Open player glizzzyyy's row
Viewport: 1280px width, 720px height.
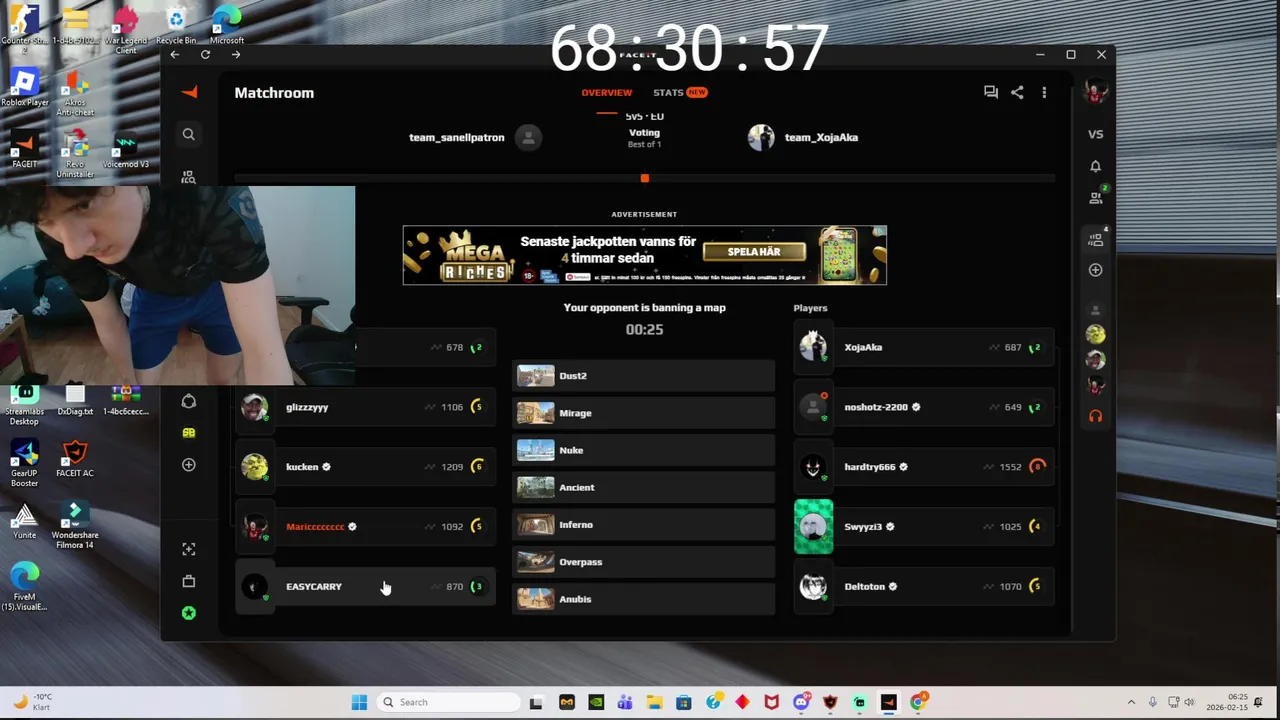click(x=365, y=407)
